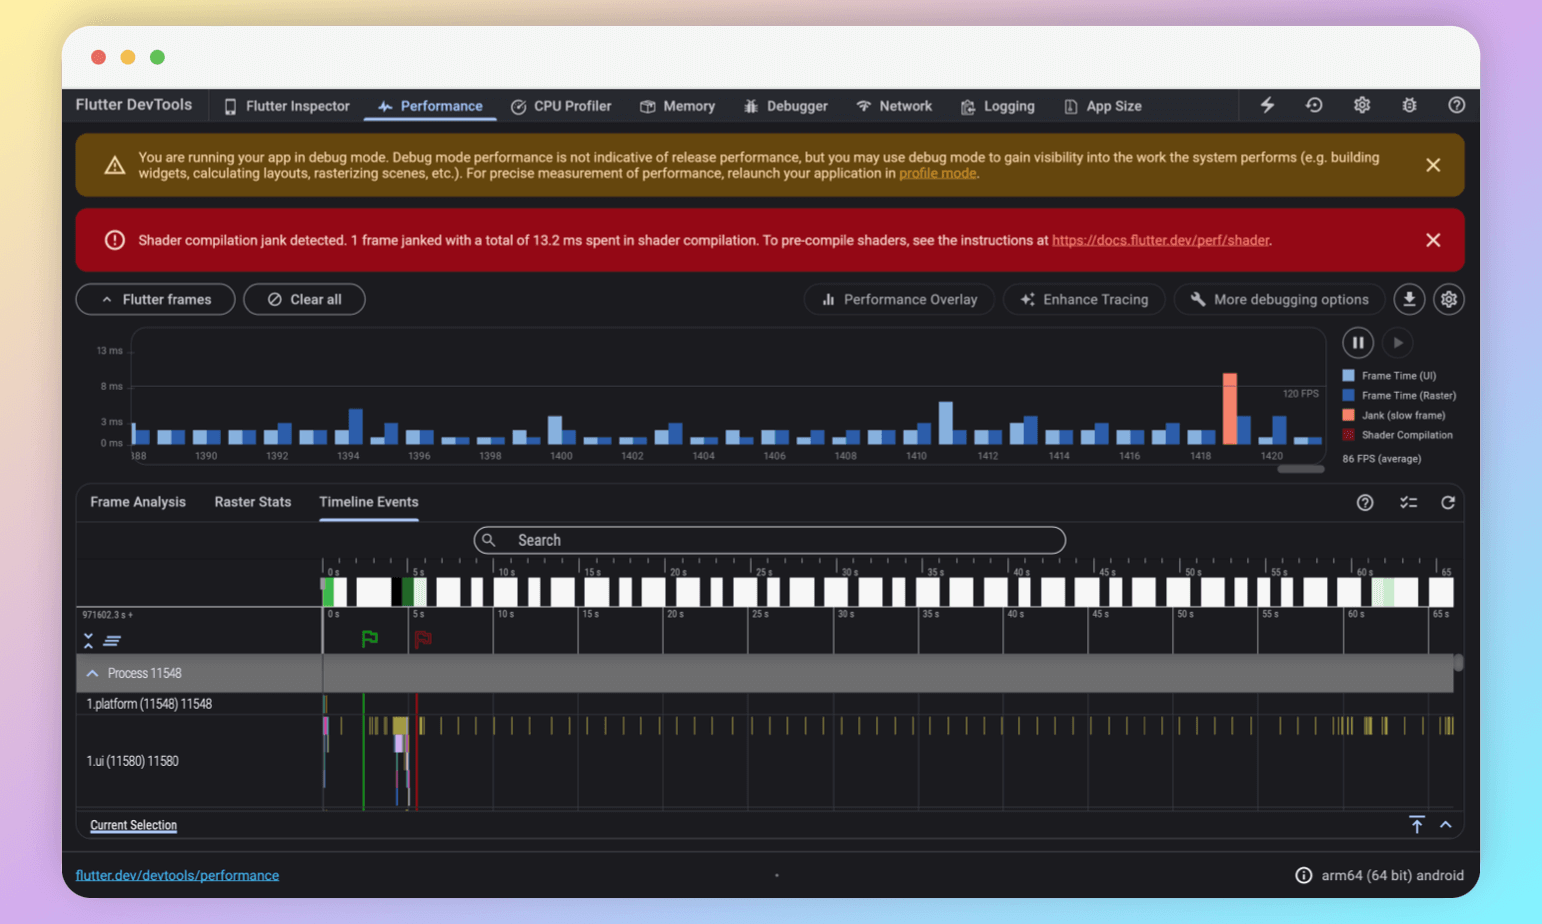Refresh the timeline events
This screenshot has height=924, width=1542.
[x=1448, y=503]
